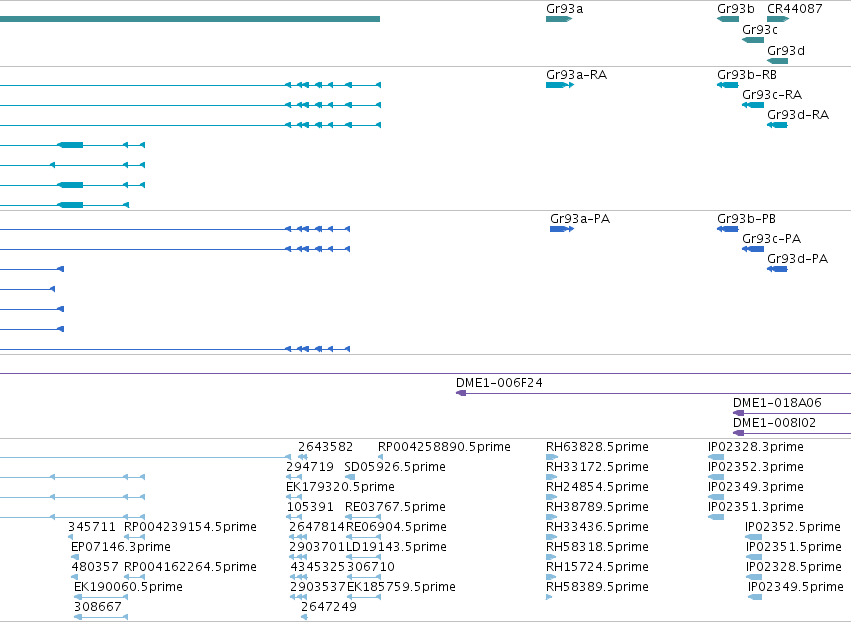
Task: Open the Gr93c-RA transcript label
Action: pyautogui.click(x=772, y=94)
